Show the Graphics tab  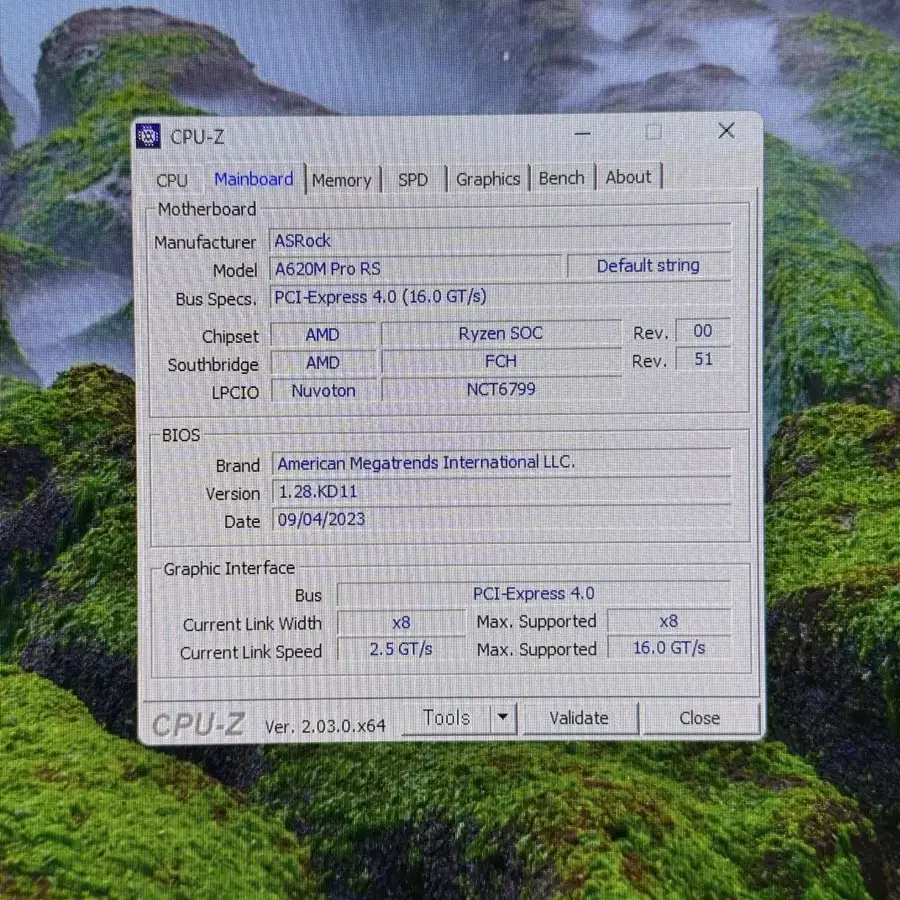coord(488,179)
